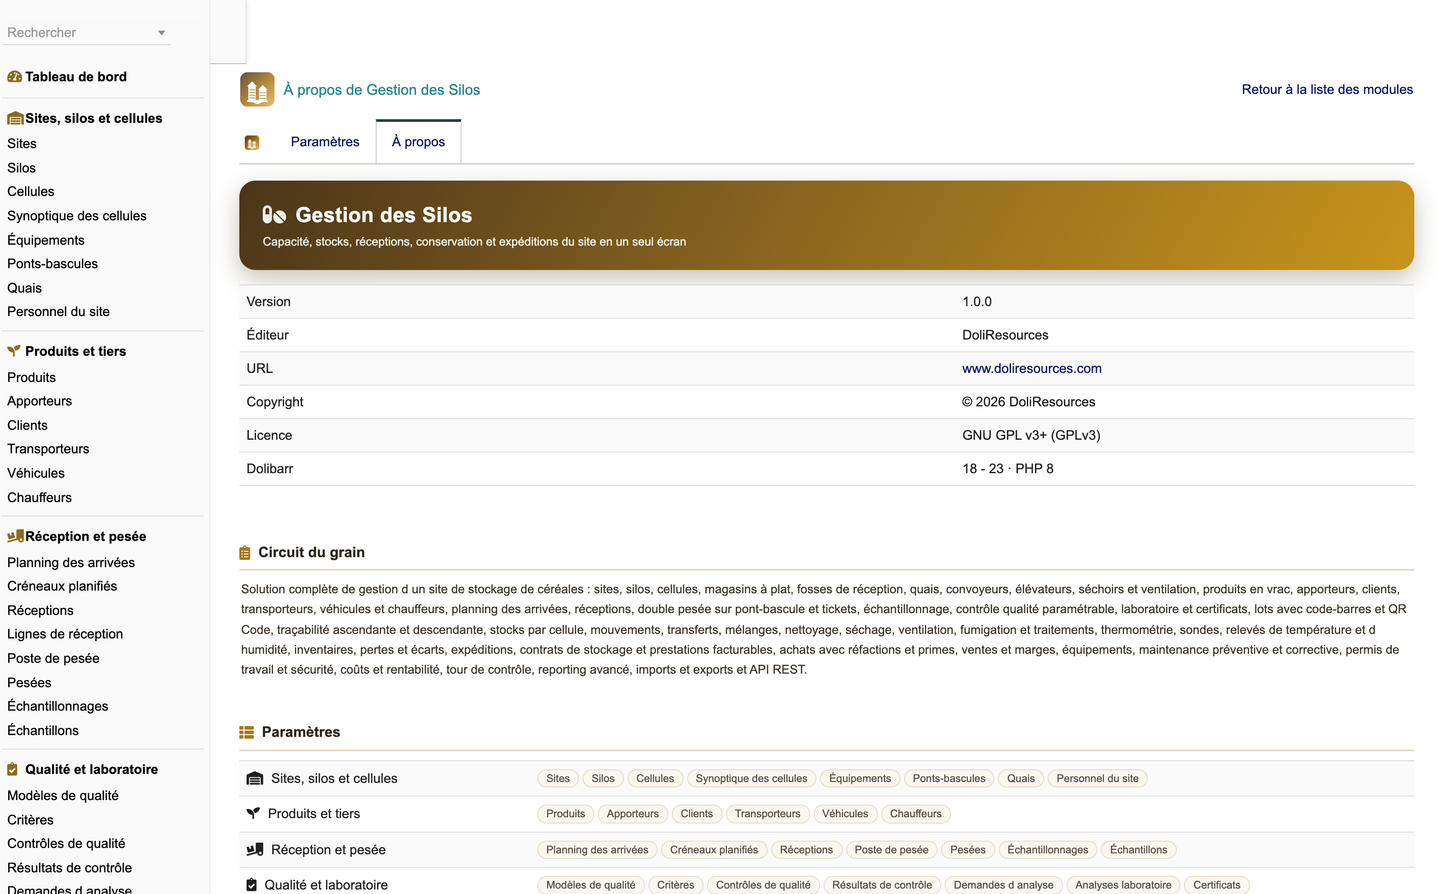Click the Échantillons pill button
This screenshot has width=1445, height=894.
pyautogui.click(x=1139, y=850)
